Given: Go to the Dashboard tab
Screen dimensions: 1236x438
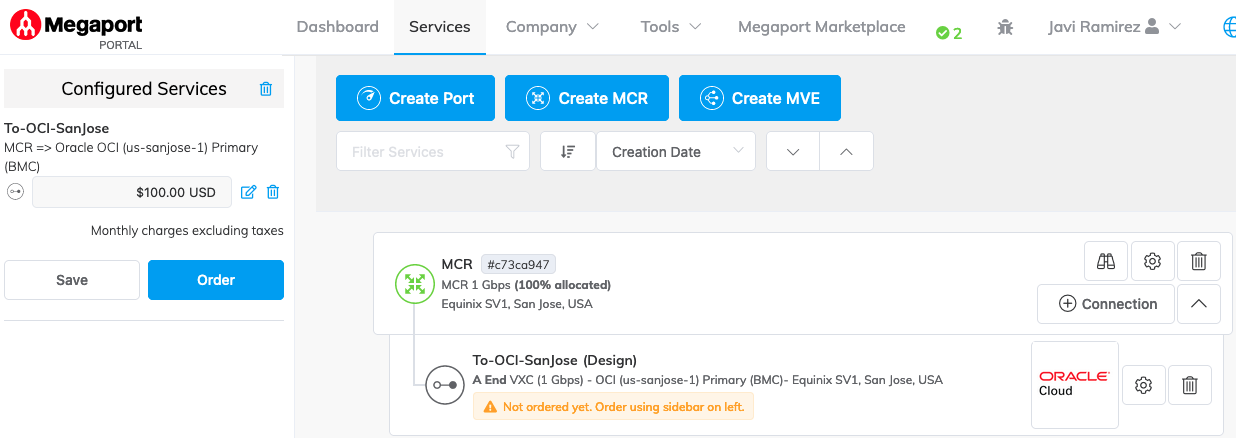Looking at the screenshot, I should [x=338, y=27].
